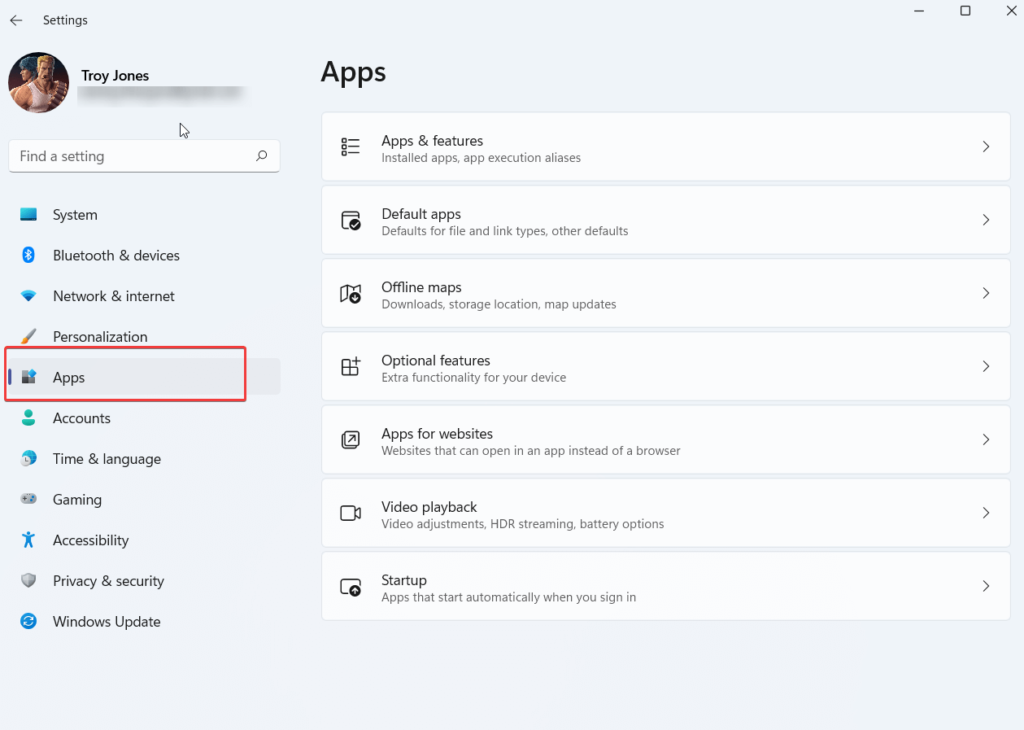
Task: Click the Bluetooth & devices icon
Action: [28, 255]
